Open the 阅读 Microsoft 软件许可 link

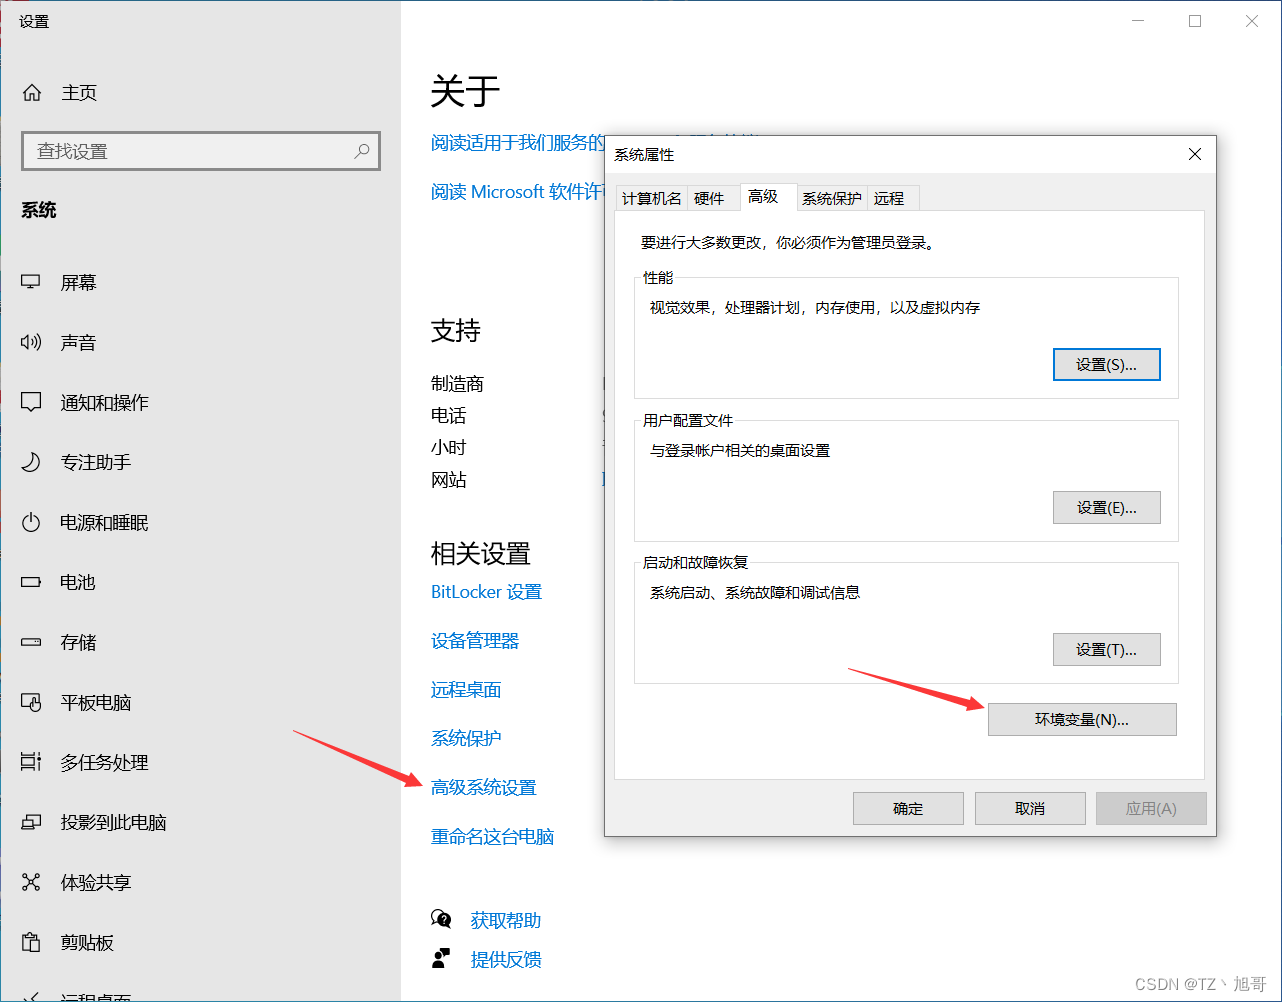click(518, 192)
